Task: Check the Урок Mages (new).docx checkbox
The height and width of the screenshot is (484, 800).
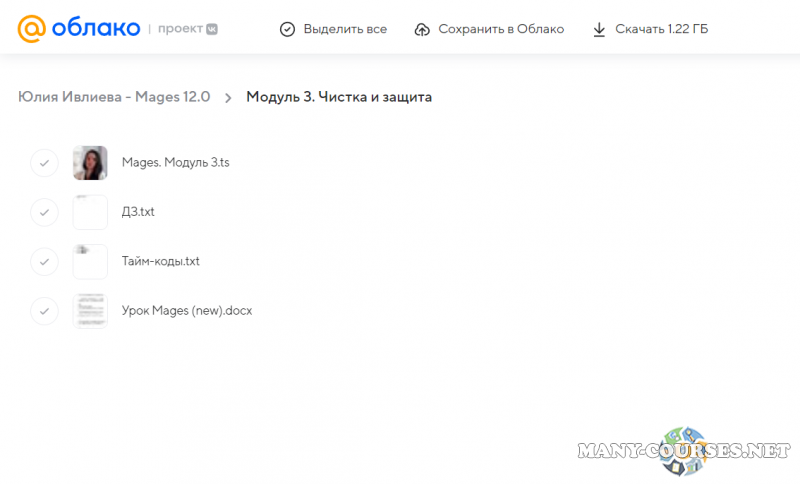Action: pyautogui.click(x=44, y=311)
